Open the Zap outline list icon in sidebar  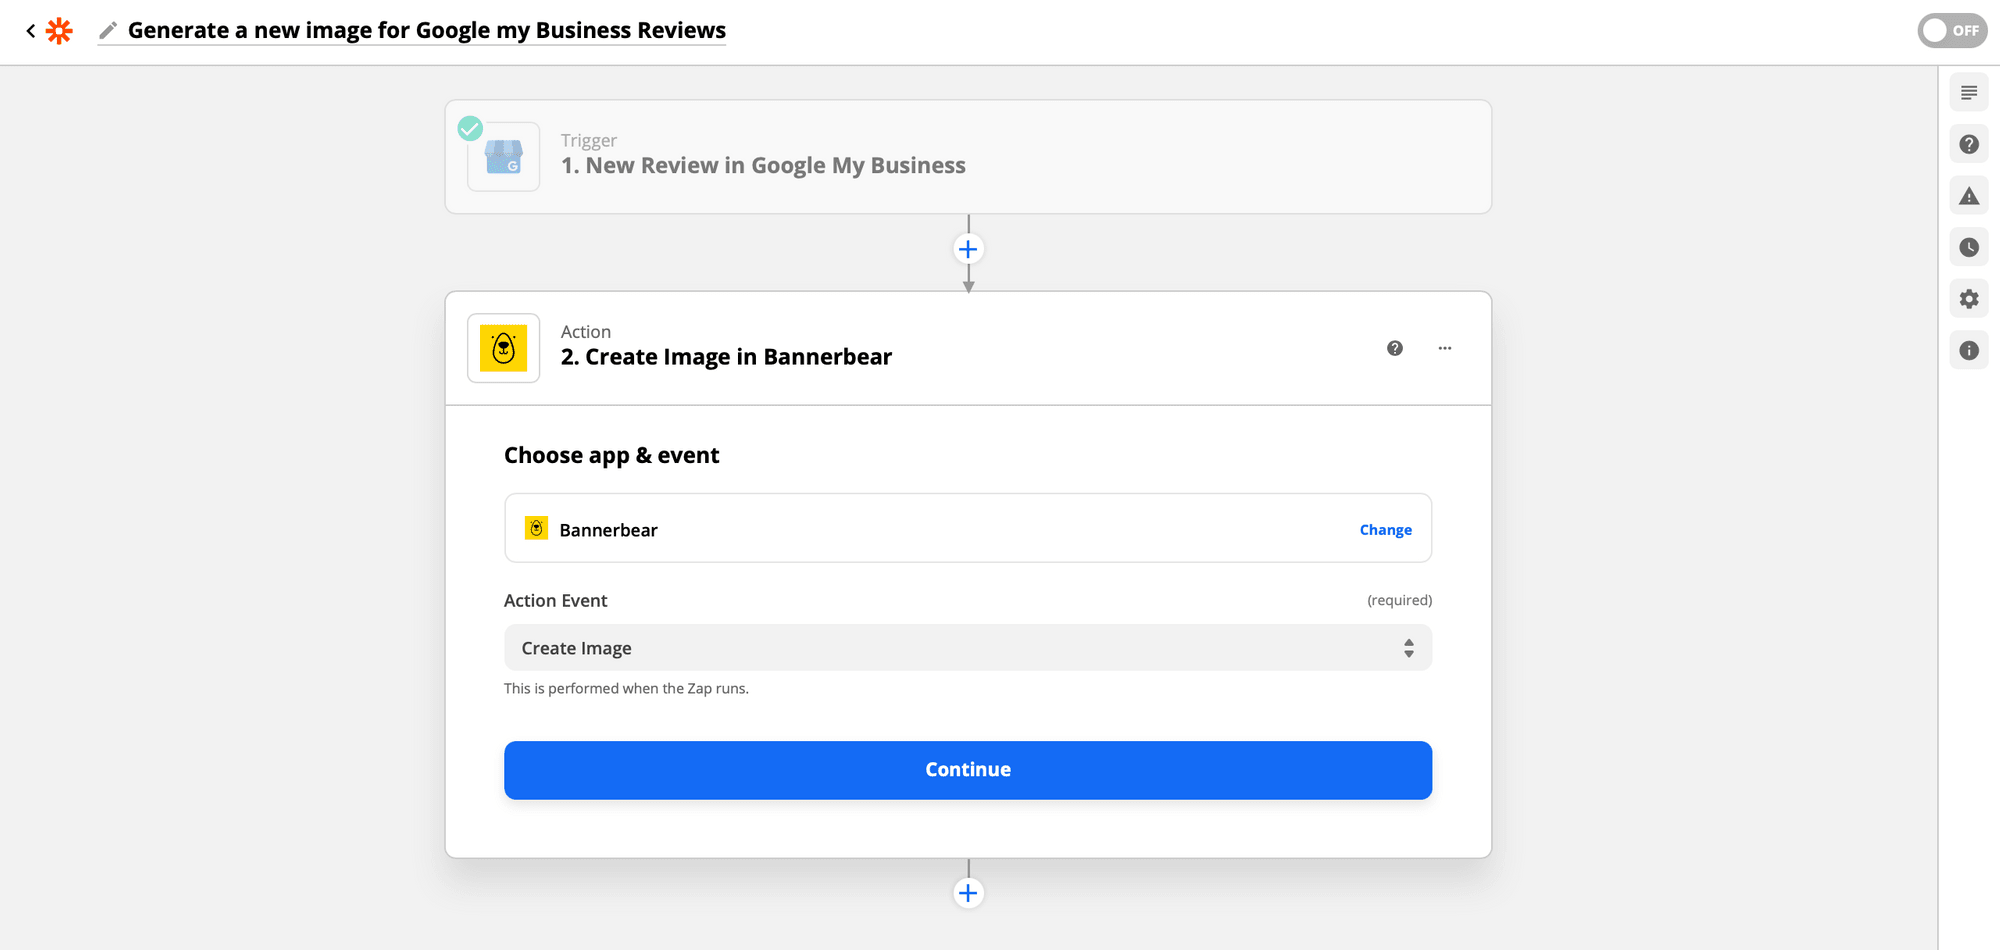coord(1968,93)
